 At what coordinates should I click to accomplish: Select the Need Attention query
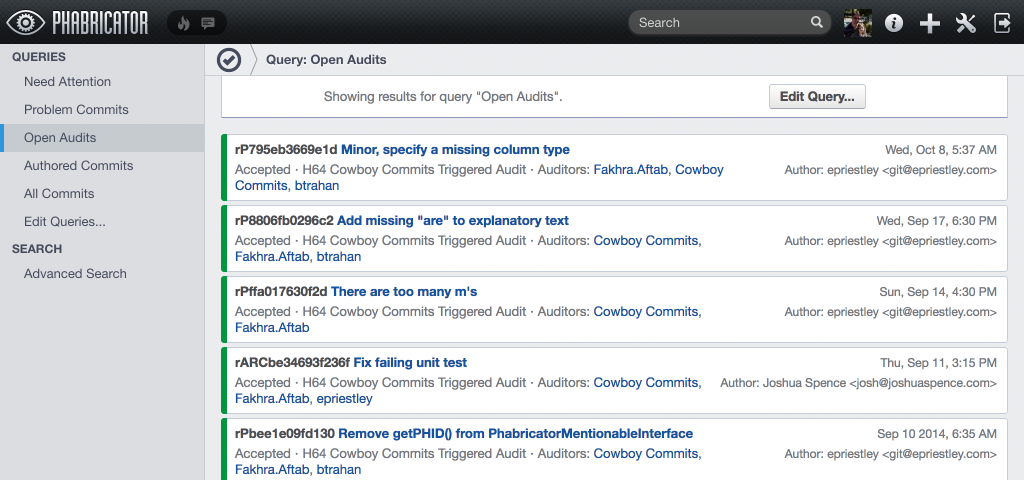[67, 82]
